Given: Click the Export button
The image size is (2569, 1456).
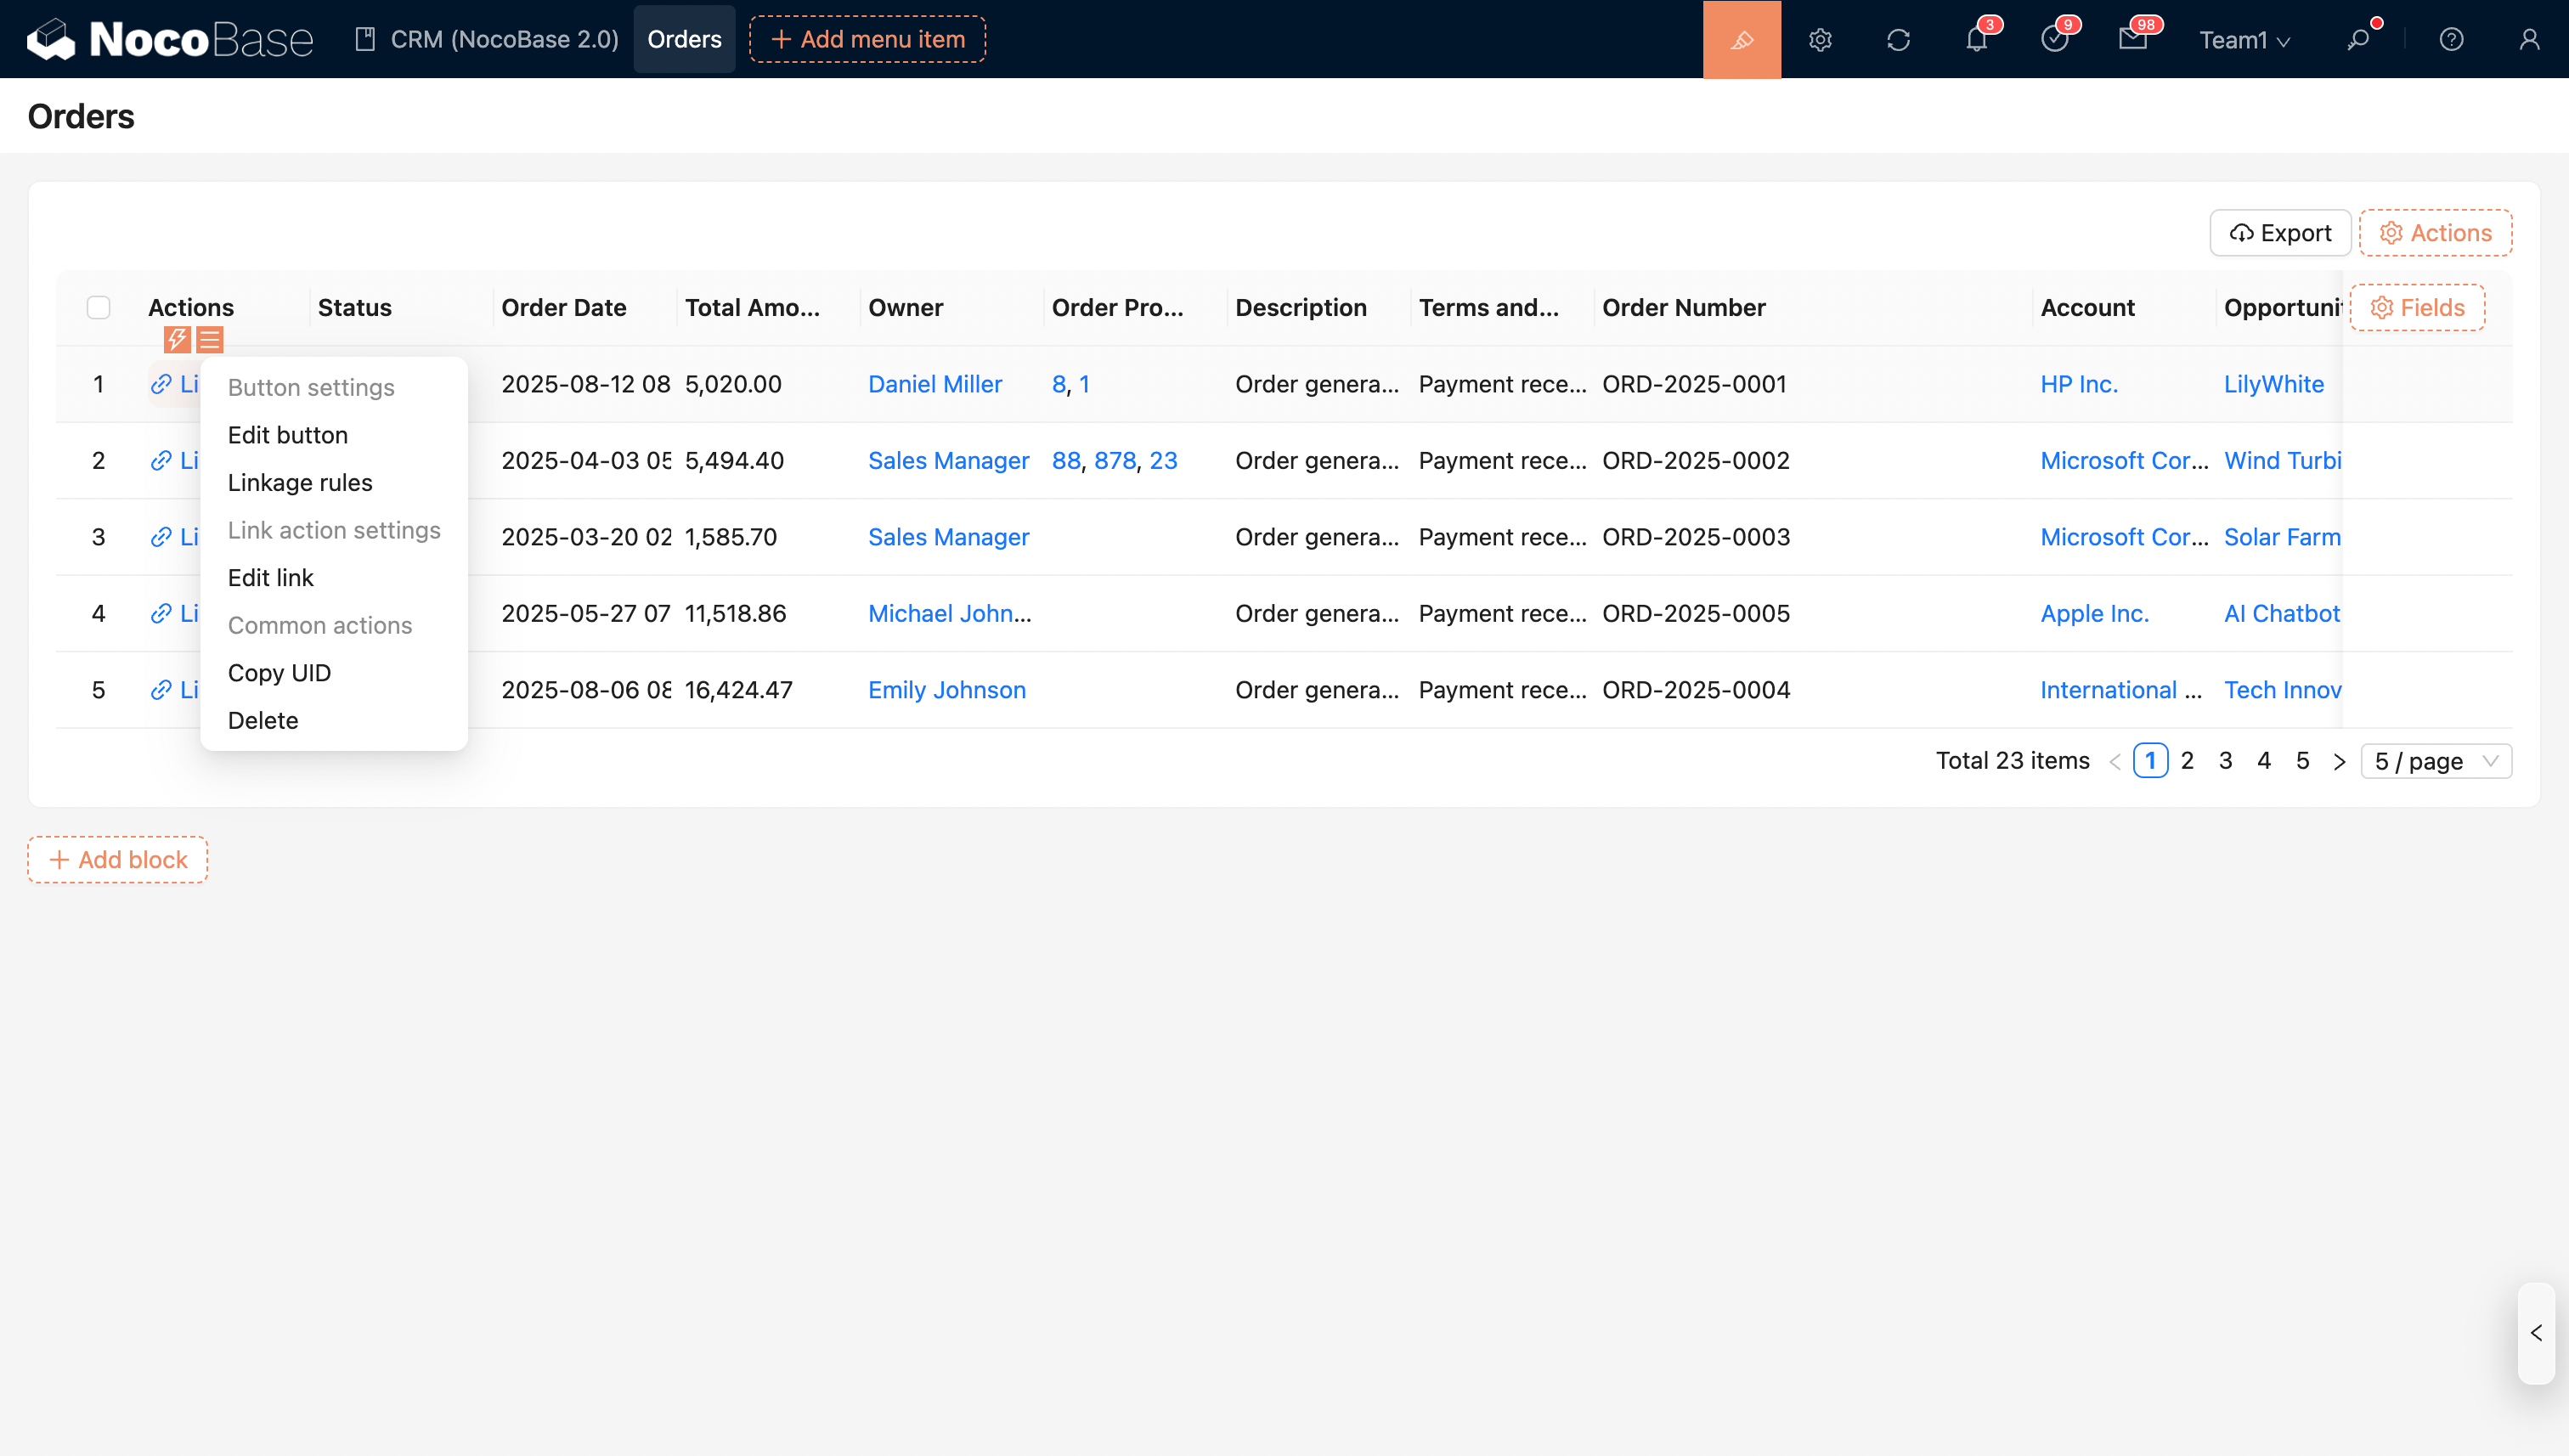Looking at the screenshot, I should pos(2280,233).
